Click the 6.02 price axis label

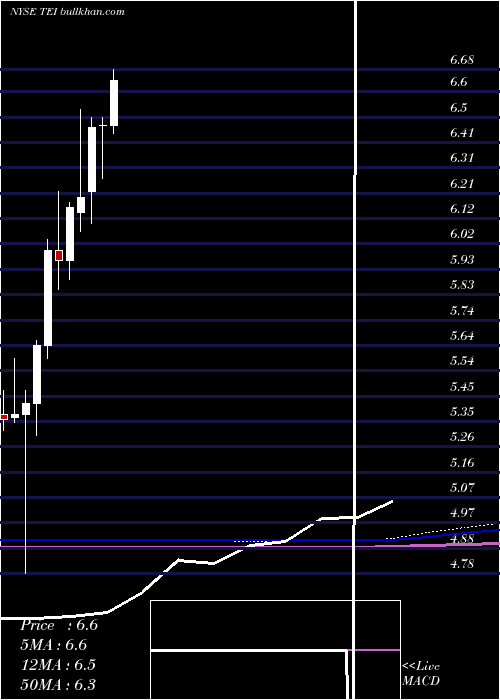tap(462, 233)
